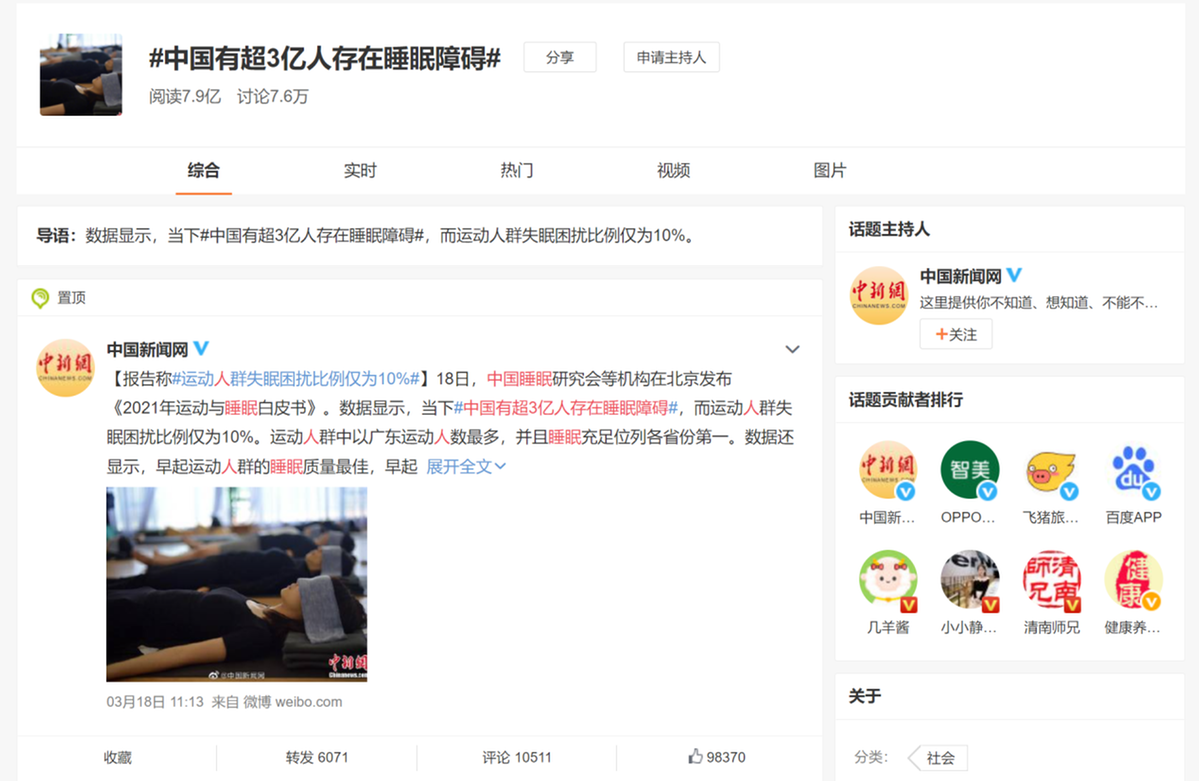Open contributor 清南师兄 avatar

tap(1051, 580)
